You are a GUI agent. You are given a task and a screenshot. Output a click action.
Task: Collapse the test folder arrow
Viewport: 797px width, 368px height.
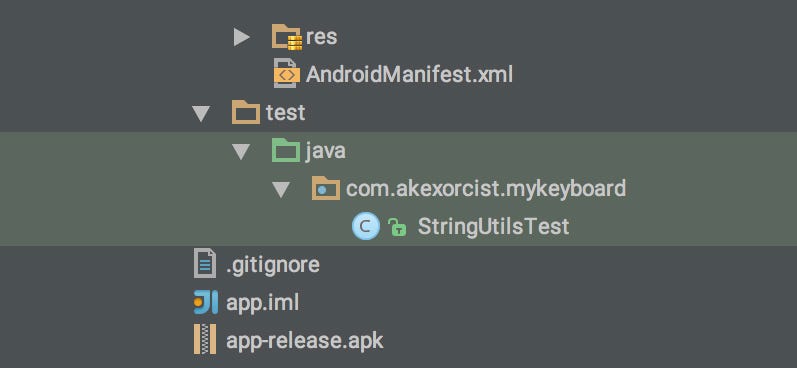201,113
